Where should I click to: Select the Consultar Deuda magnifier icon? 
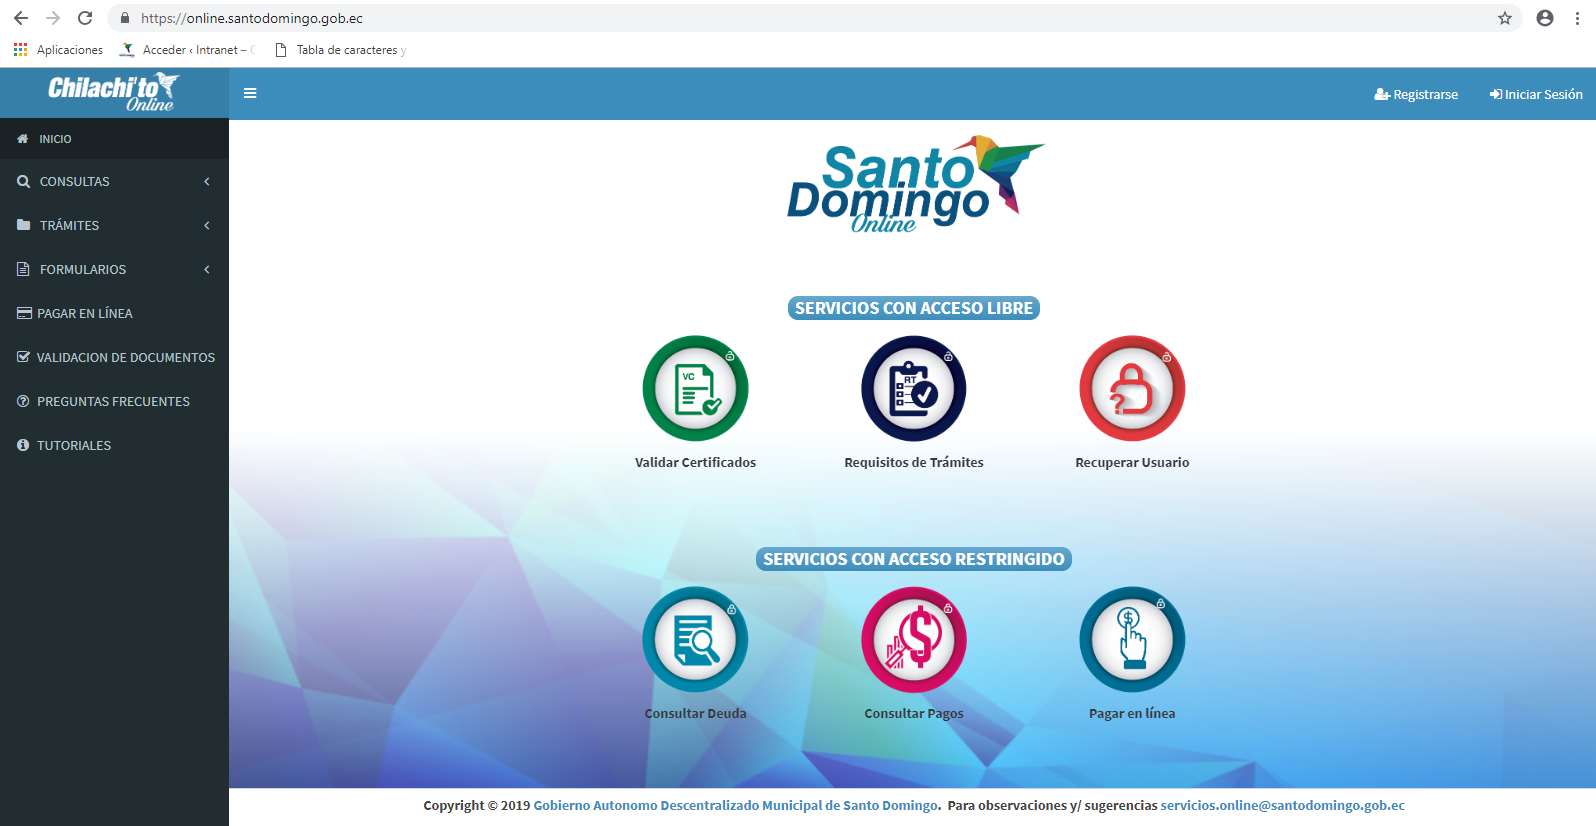(695, 640)
